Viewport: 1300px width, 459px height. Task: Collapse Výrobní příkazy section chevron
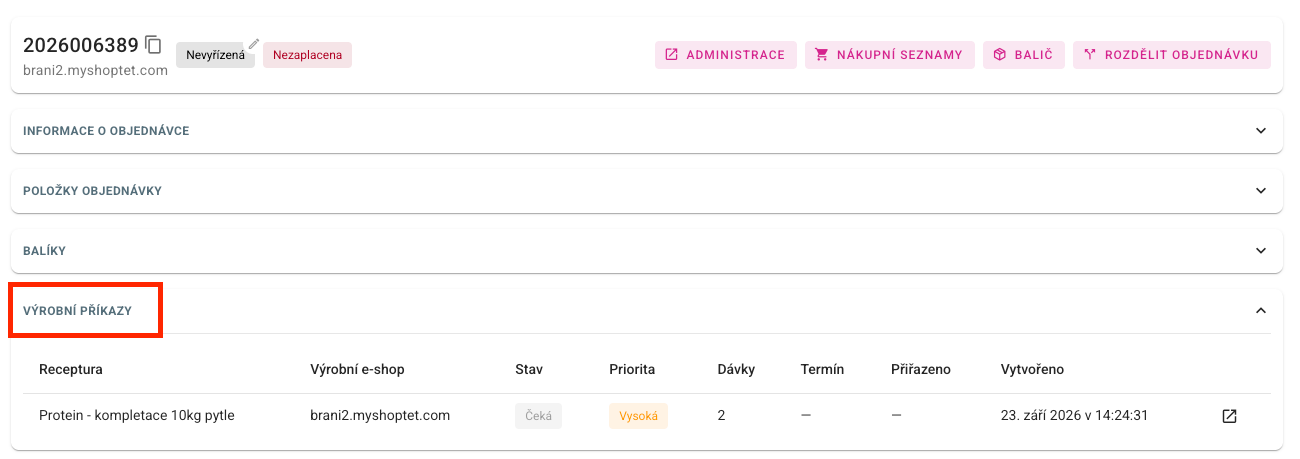point(1261,311)
